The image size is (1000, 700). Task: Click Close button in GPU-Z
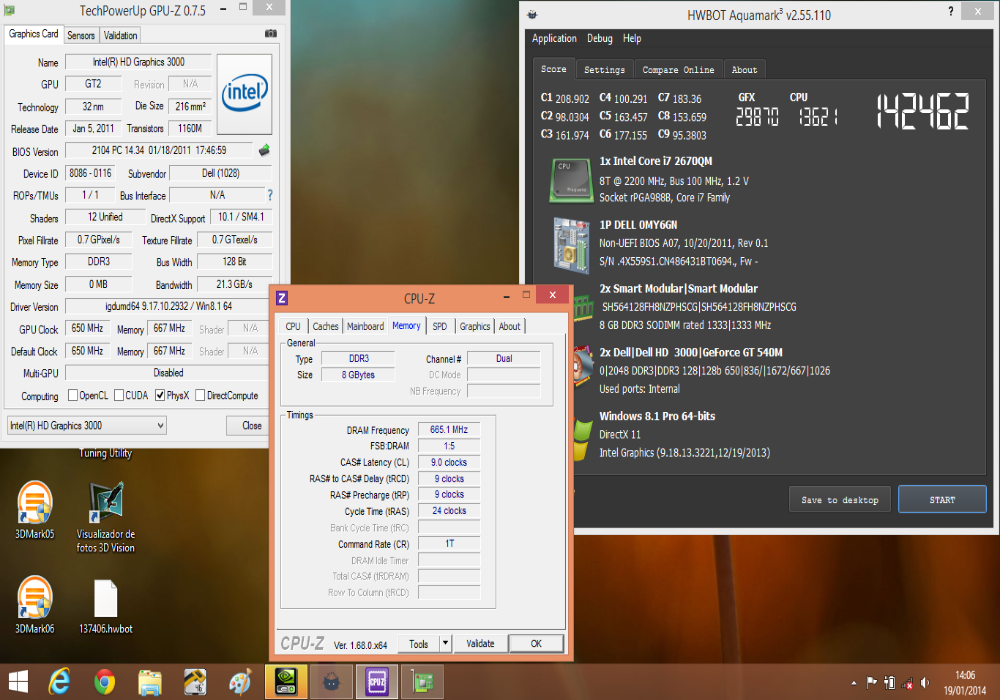coord(251,425)
